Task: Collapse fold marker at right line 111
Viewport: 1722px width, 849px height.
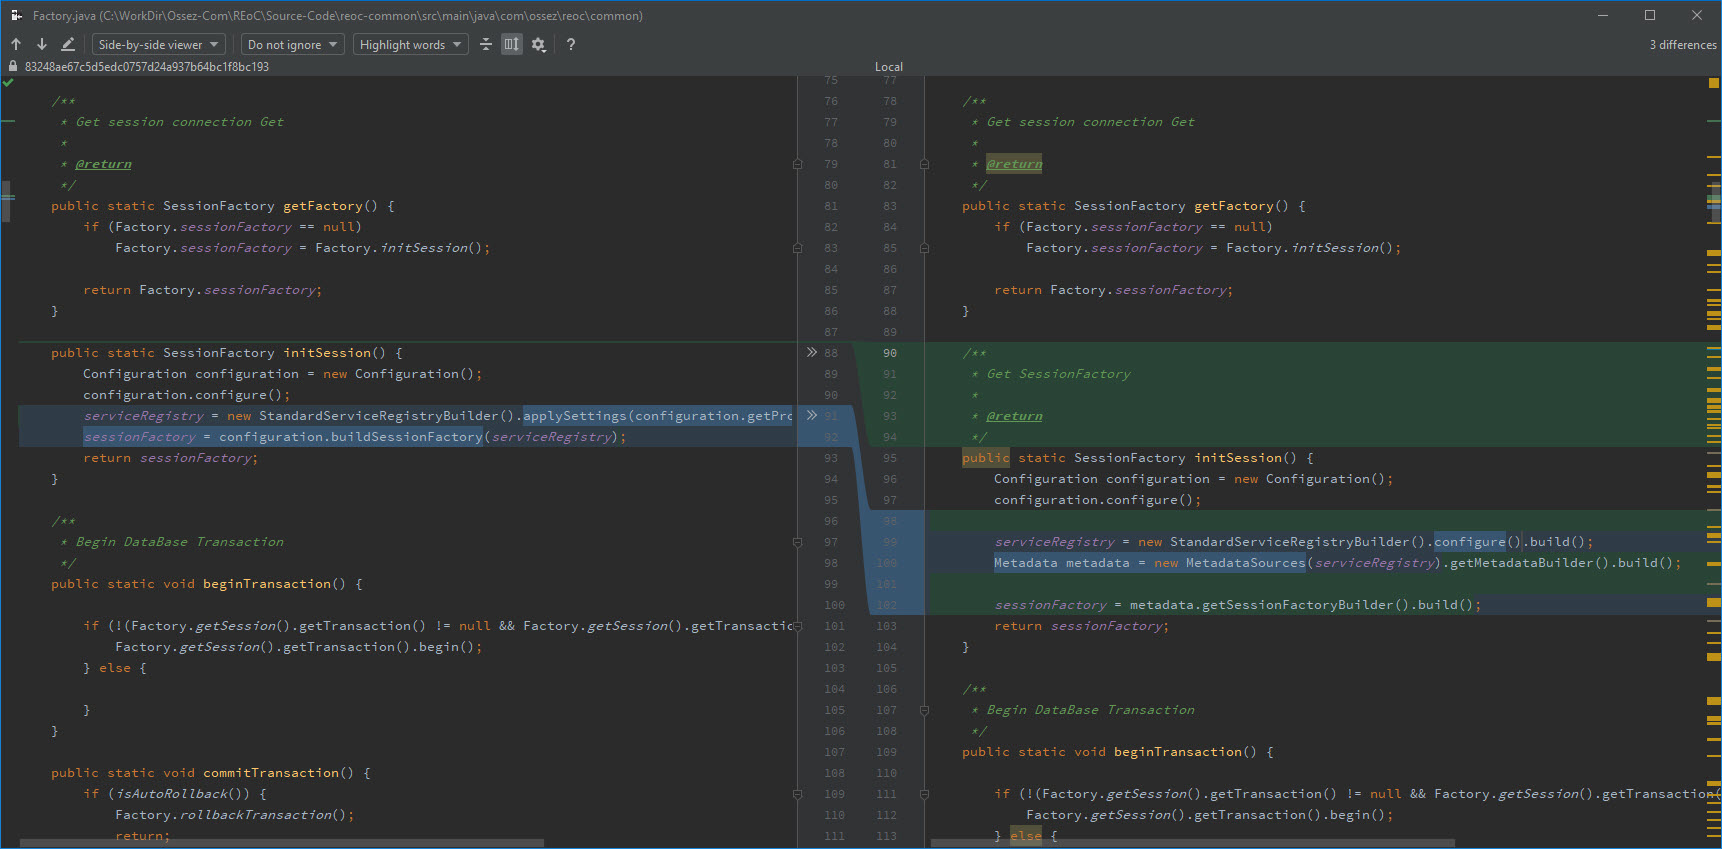Action: pyautogui.click(x=924, y=794)
